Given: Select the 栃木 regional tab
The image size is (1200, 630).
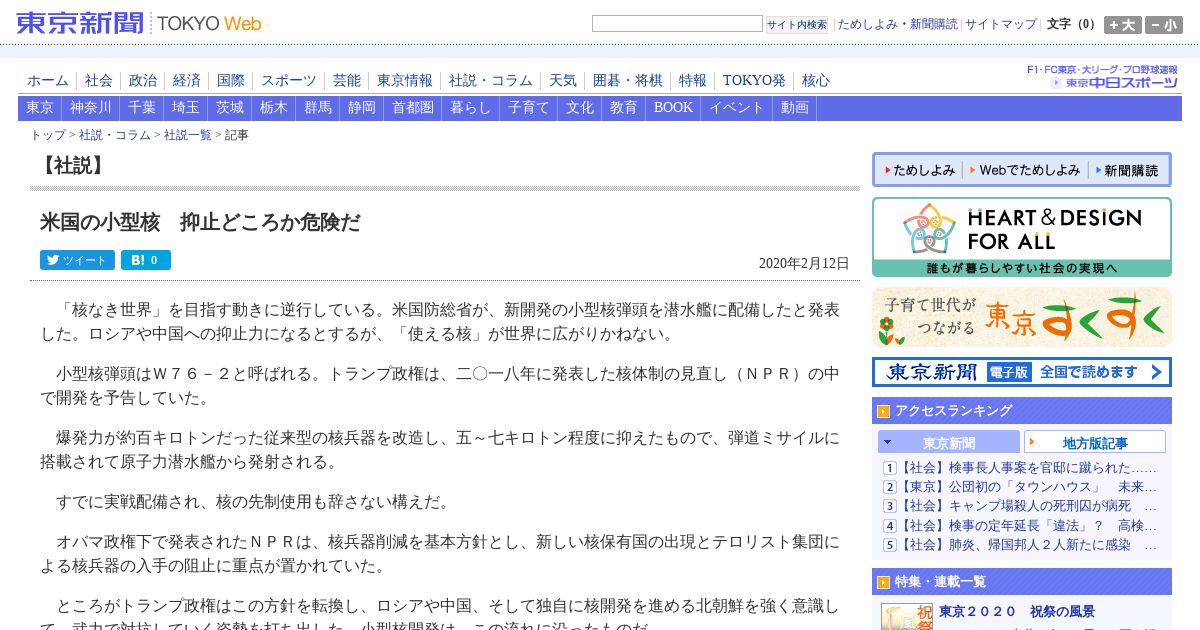Looking at the screenshot, I should (x=274, y=108).
